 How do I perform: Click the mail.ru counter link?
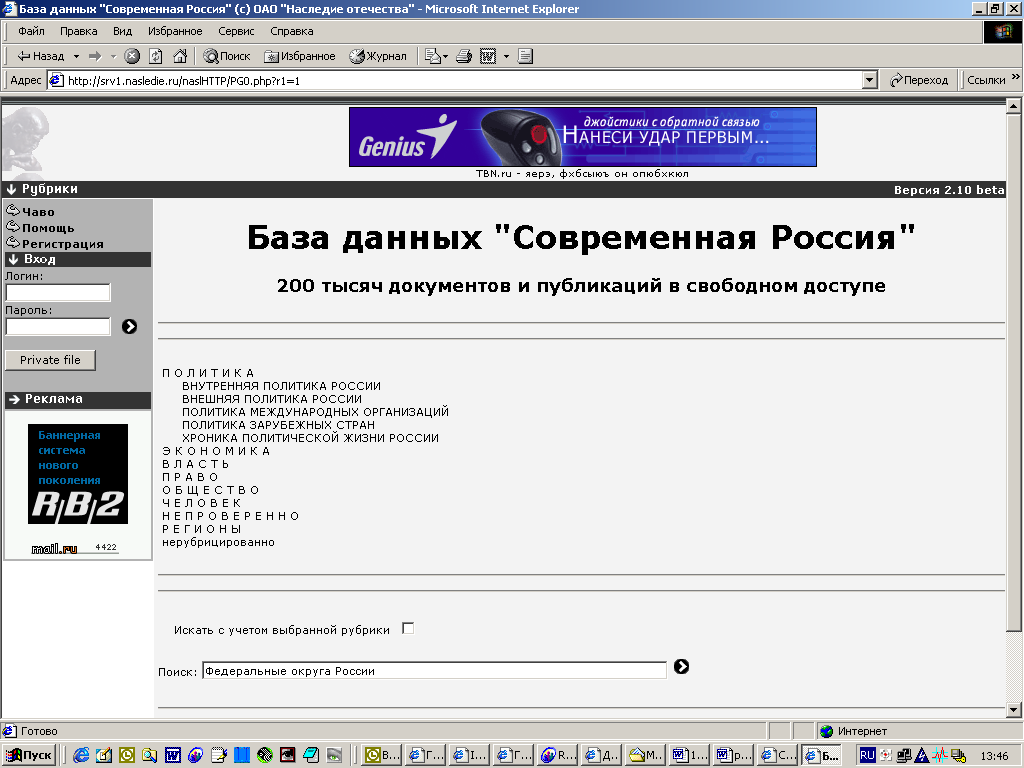click(x=75, y=548)
